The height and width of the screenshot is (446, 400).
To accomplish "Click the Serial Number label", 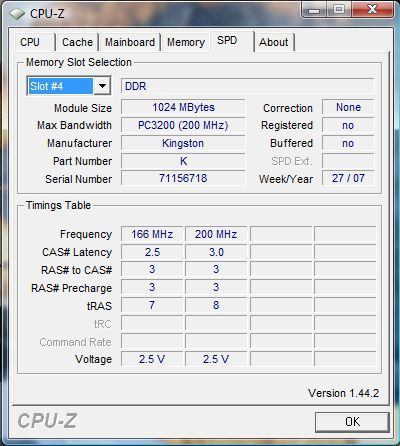I will pos(78,179).
